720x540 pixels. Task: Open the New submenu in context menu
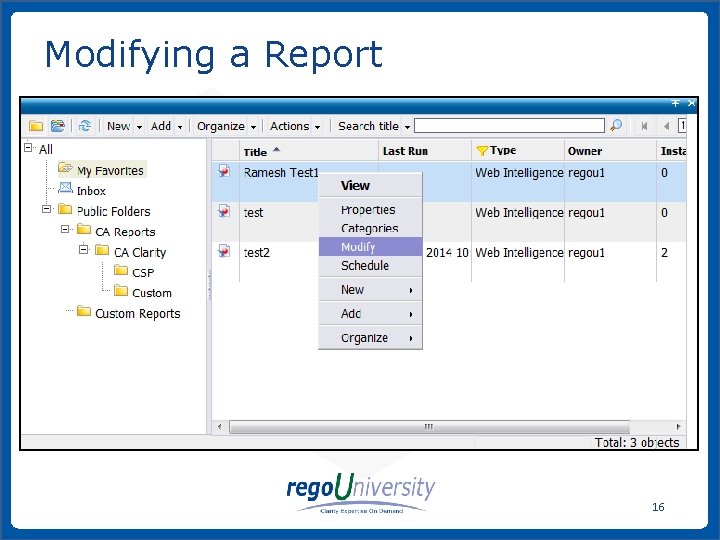point(370,290)
